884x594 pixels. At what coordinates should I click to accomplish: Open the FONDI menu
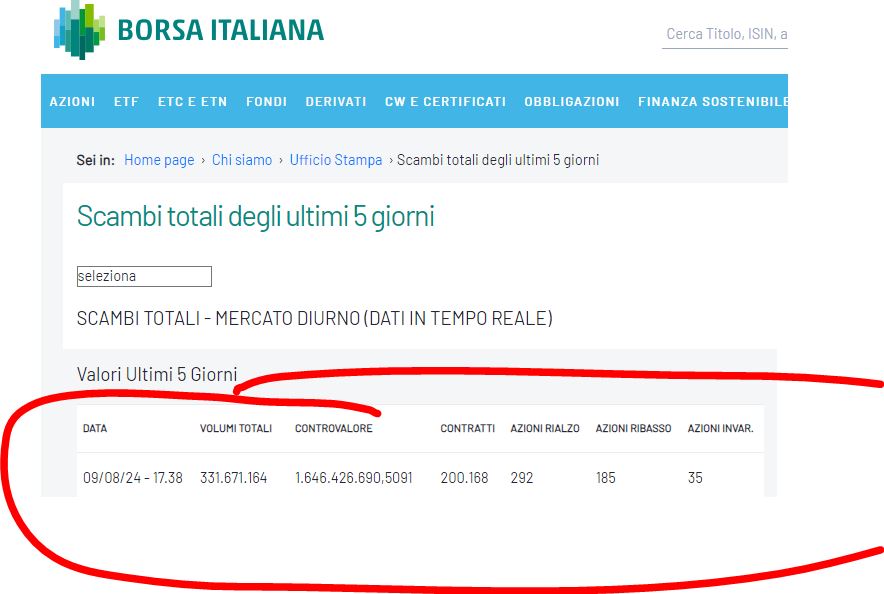tap(266, 101)
